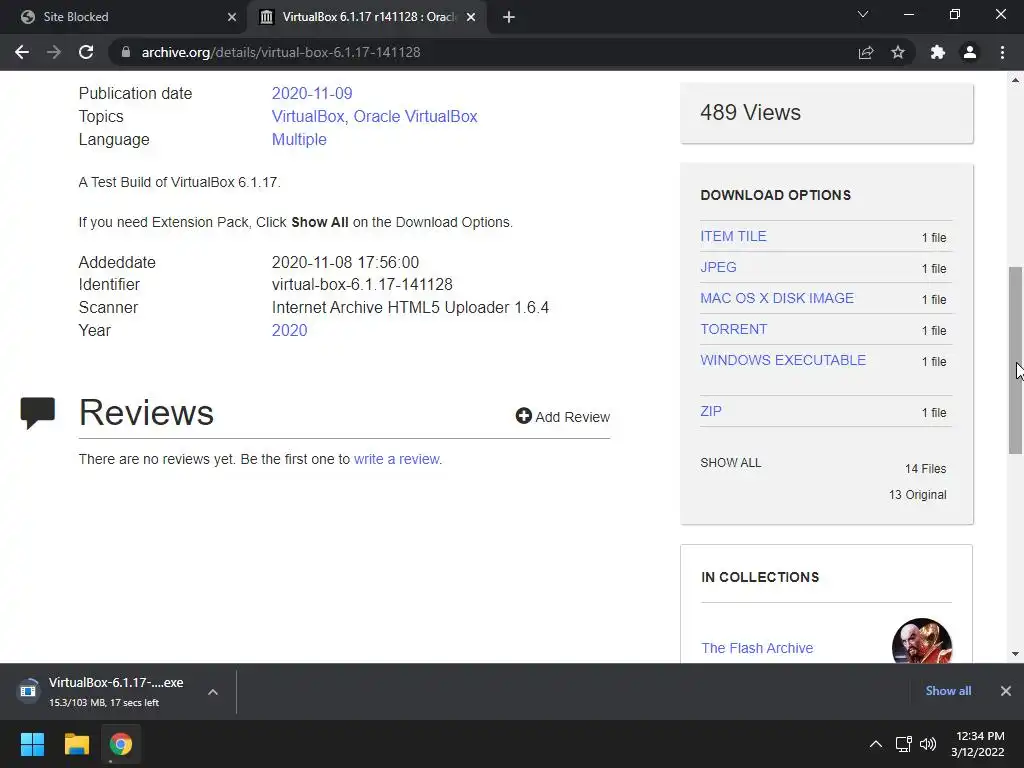1024x768 pixels.
Task: Download the WINDOWS EXECUTABLE option
Action: [783, 360]
